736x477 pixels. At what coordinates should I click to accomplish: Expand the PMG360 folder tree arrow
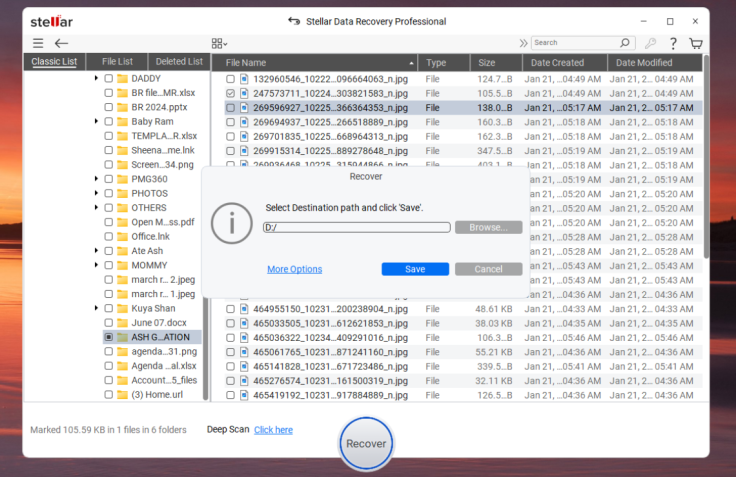[96, 179]
